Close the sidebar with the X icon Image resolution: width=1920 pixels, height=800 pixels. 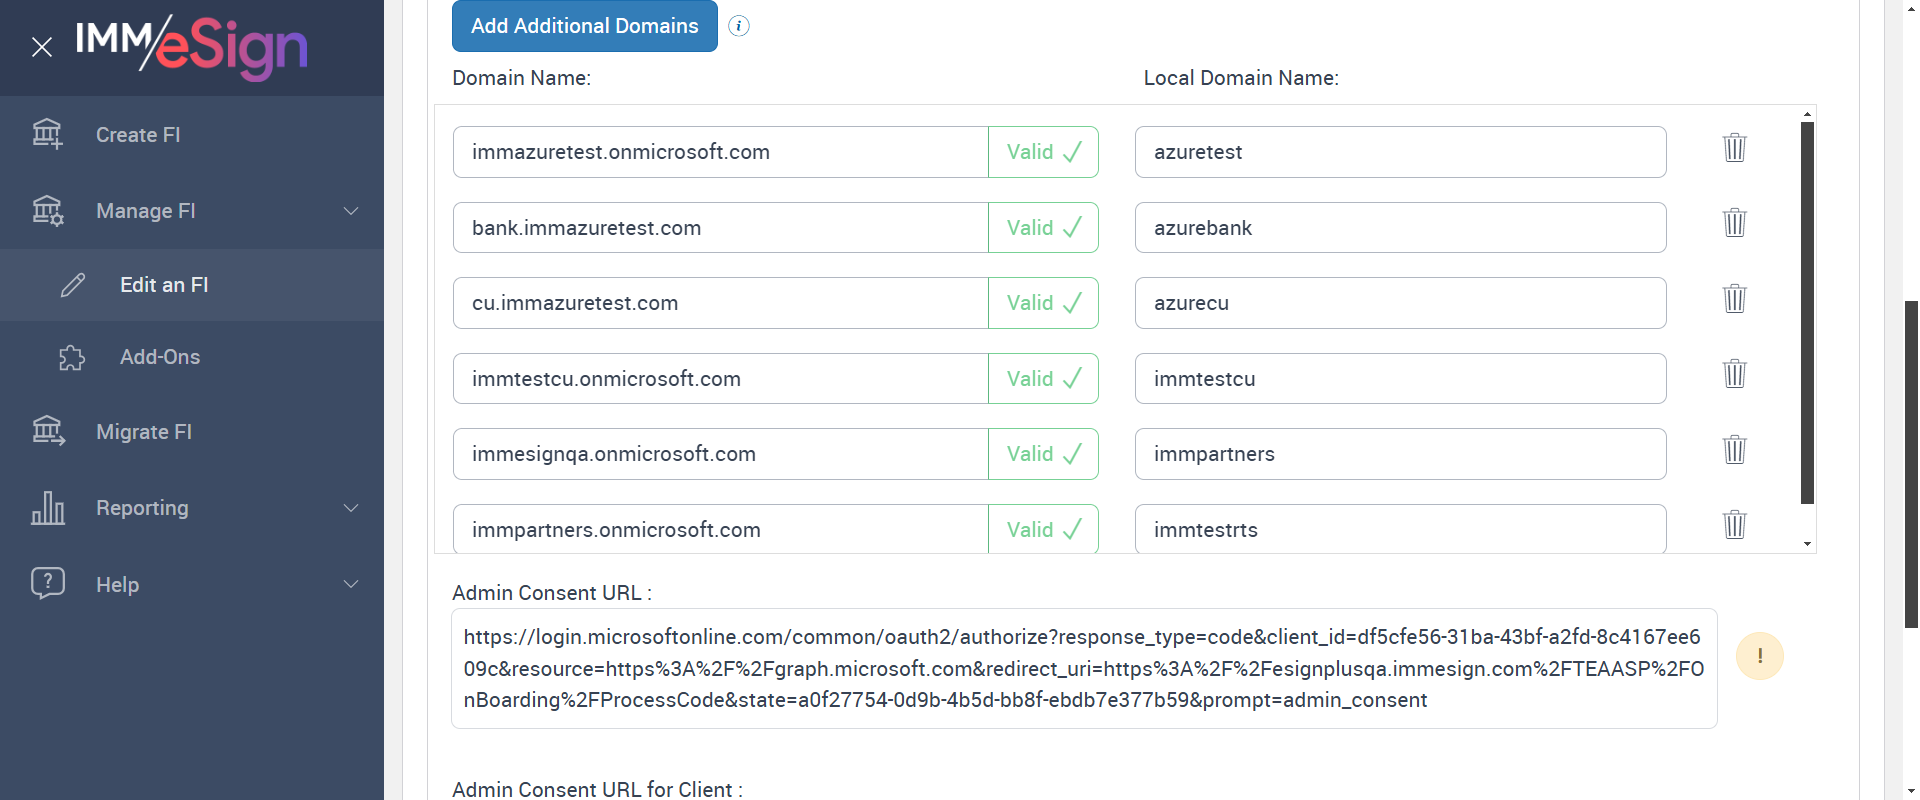point(42,47)
